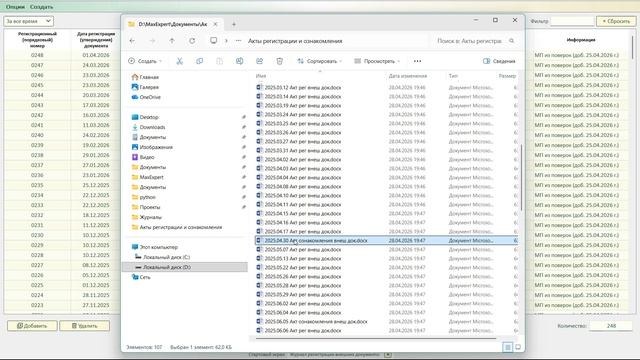Click Word icon of 2025.03.12 Акт рег file

tap(259, 87)
